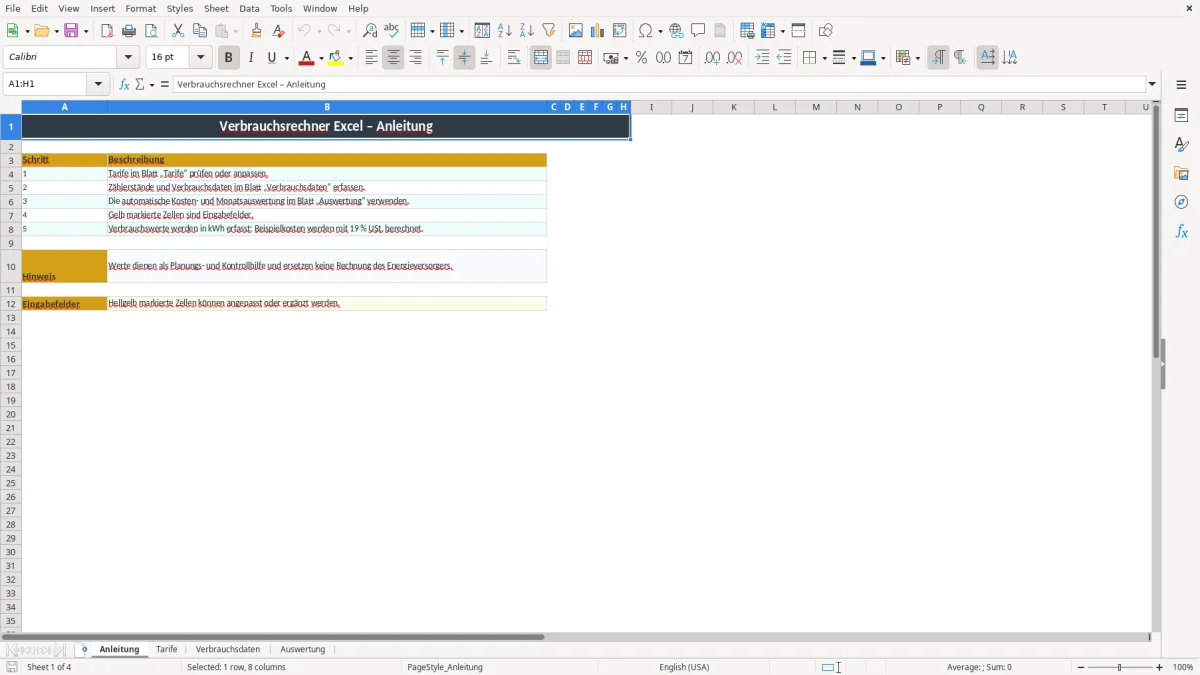Click the 100% zoom level text
This screenshot has height=675, width=1200.
pos(1183,667)
